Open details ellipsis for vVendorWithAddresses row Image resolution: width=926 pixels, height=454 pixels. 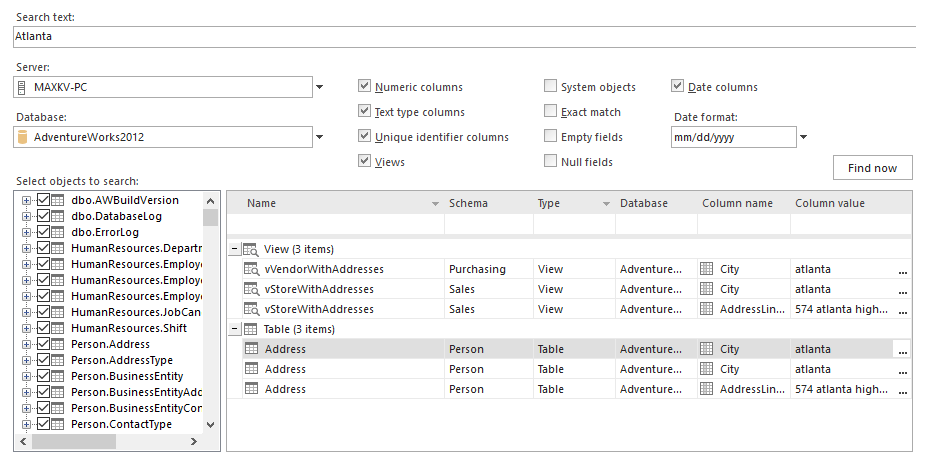tap(902, 270)
